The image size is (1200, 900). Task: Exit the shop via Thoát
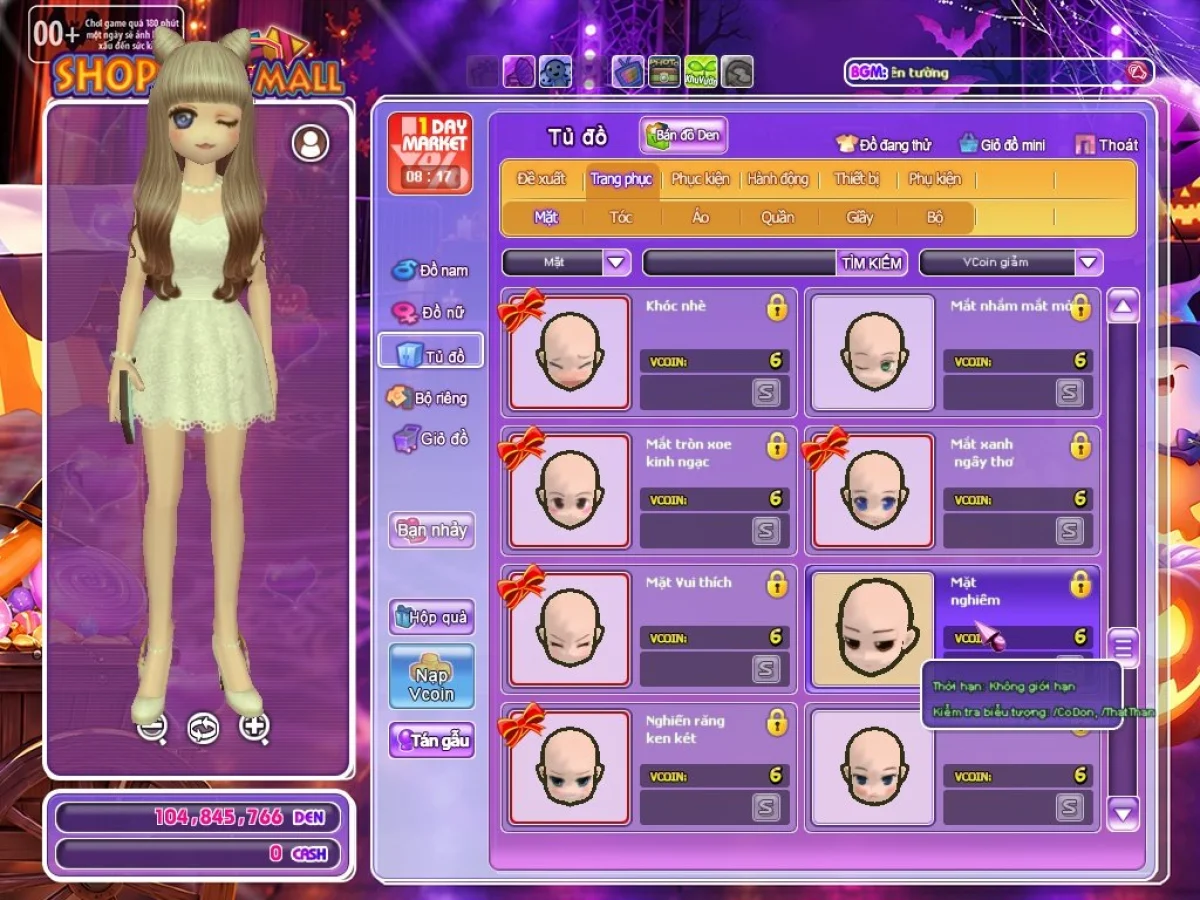point(1106,145)
